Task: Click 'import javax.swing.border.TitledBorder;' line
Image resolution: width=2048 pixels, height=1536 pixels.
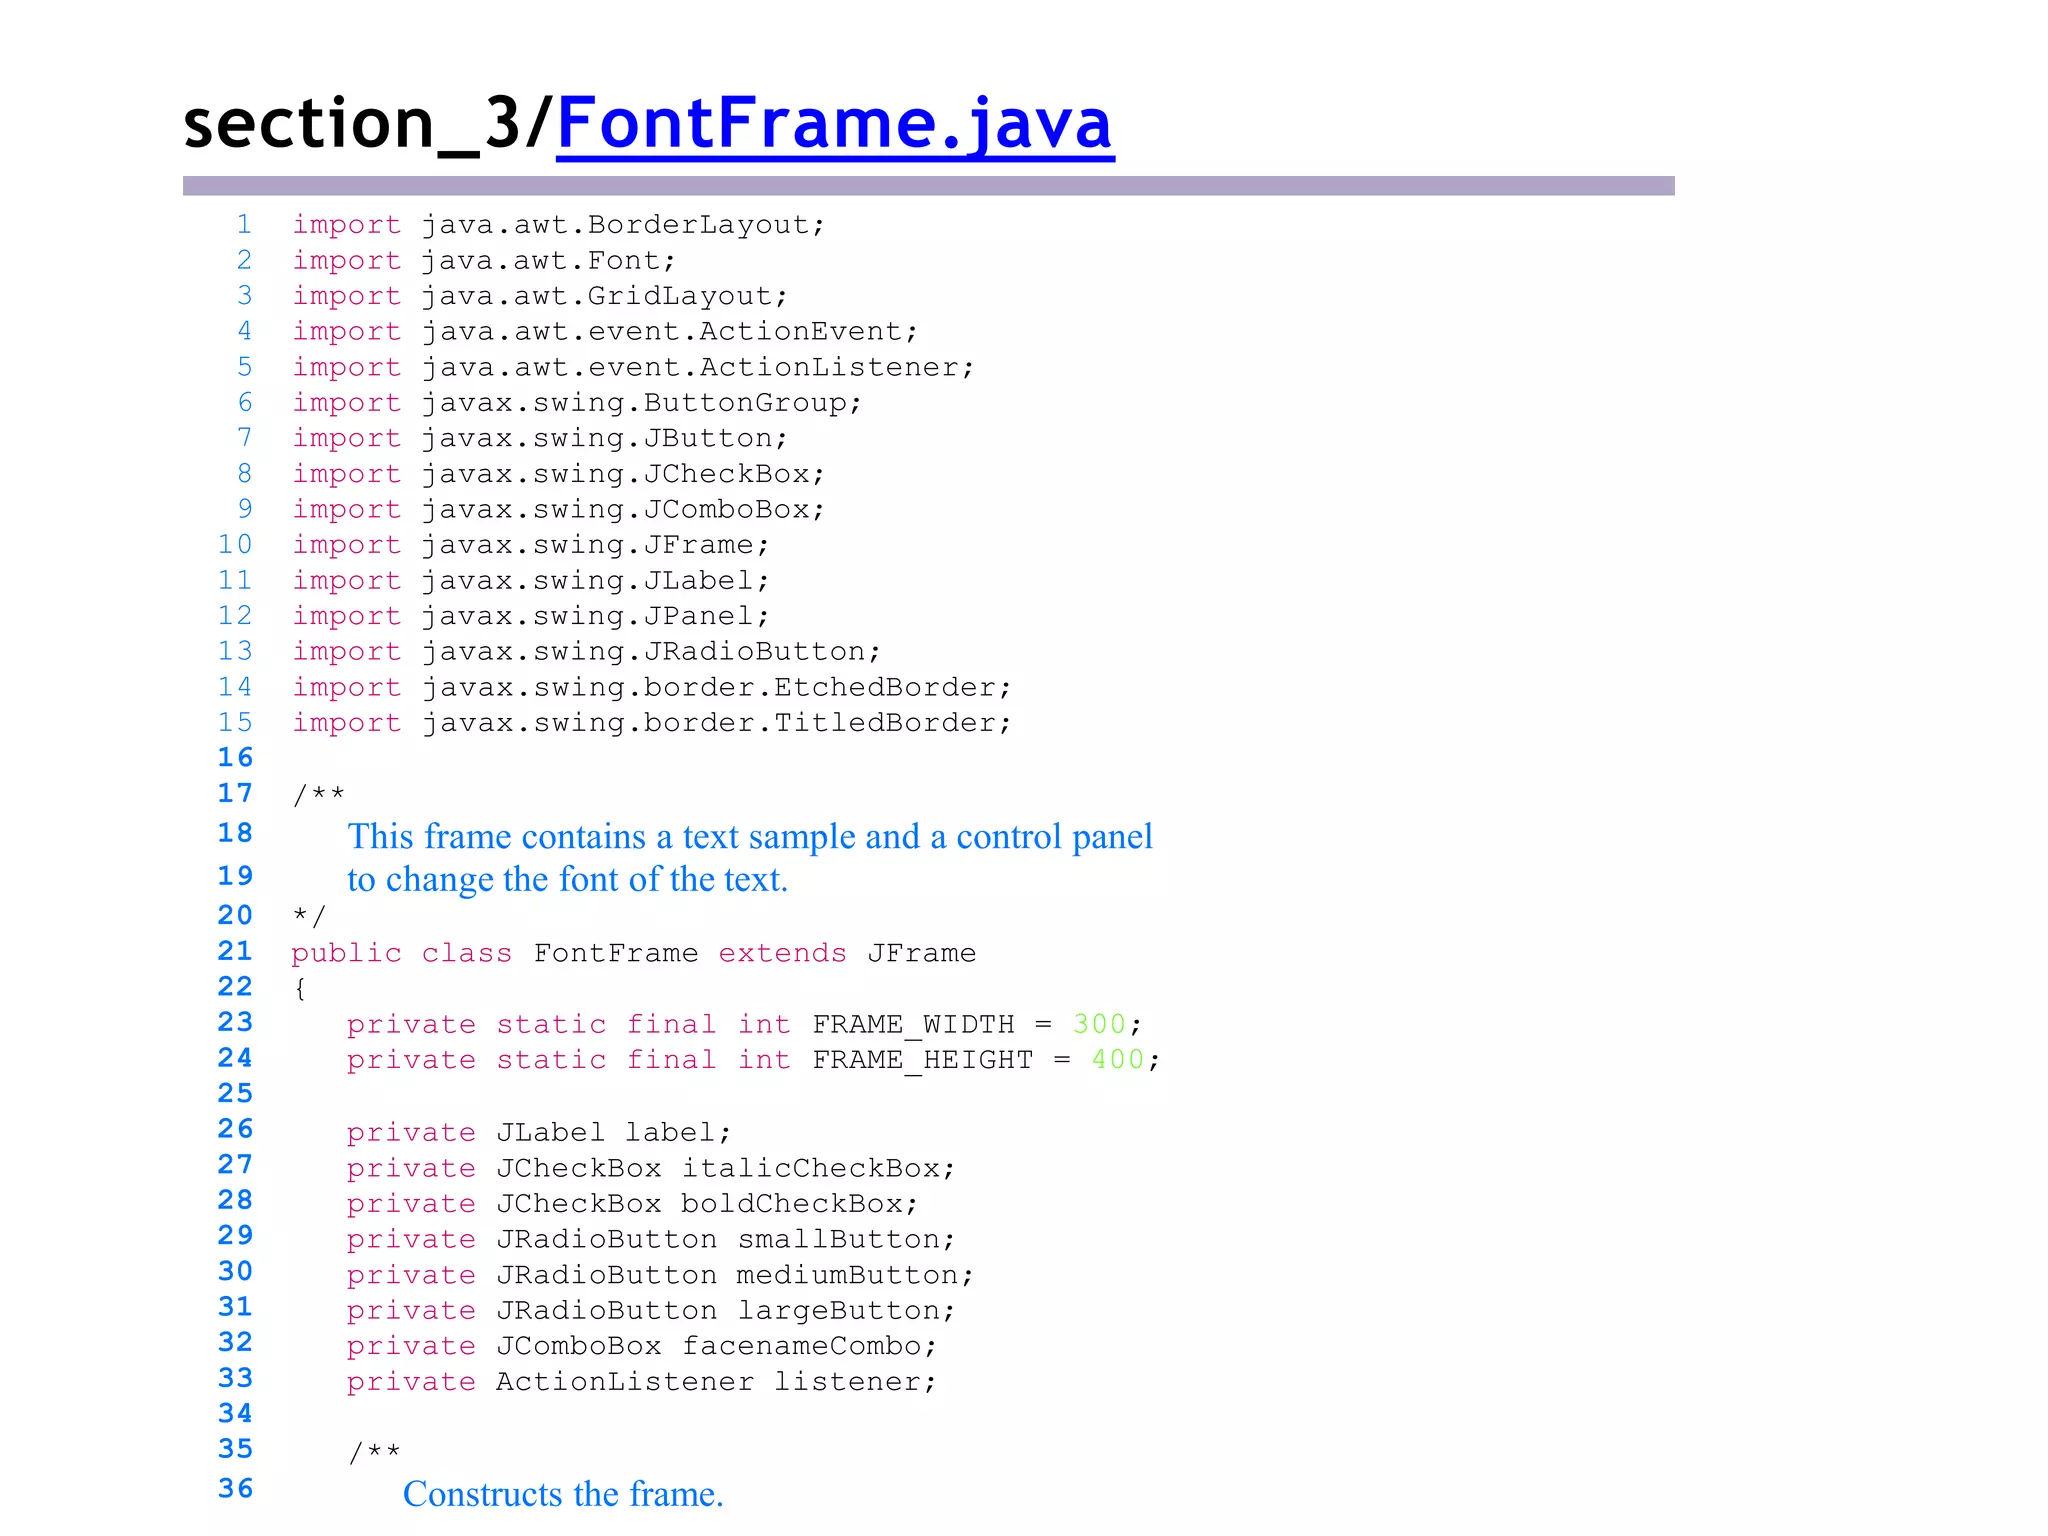Action: (x=652, y=723)
